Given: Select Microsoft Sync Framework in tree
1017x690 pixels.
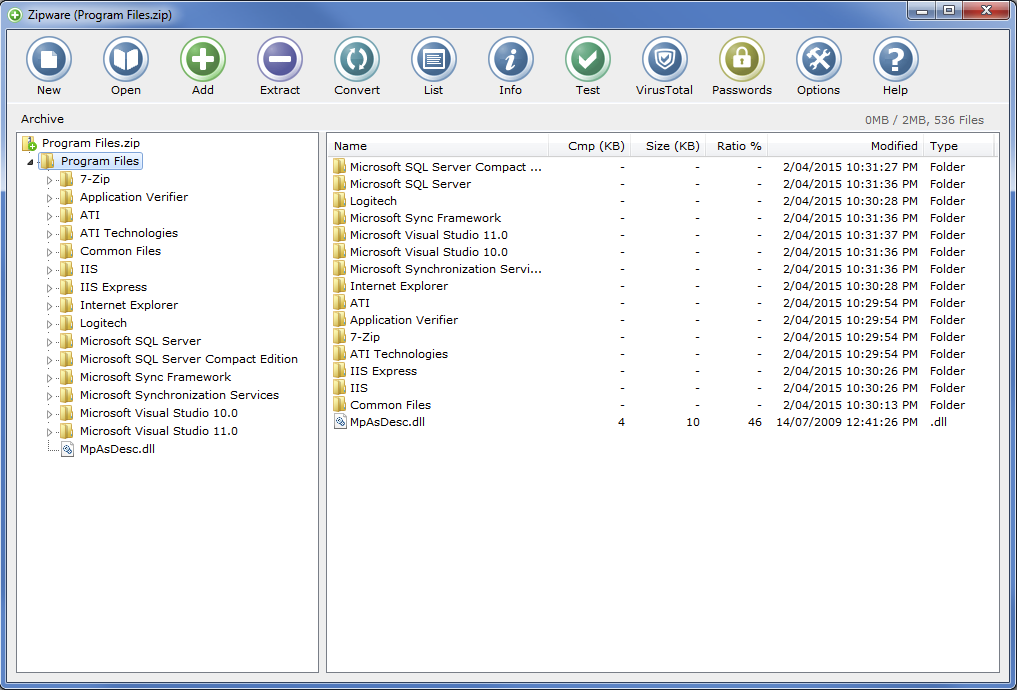Looking at the screenshot, I should pyautogui.click(x=155, y=377).
